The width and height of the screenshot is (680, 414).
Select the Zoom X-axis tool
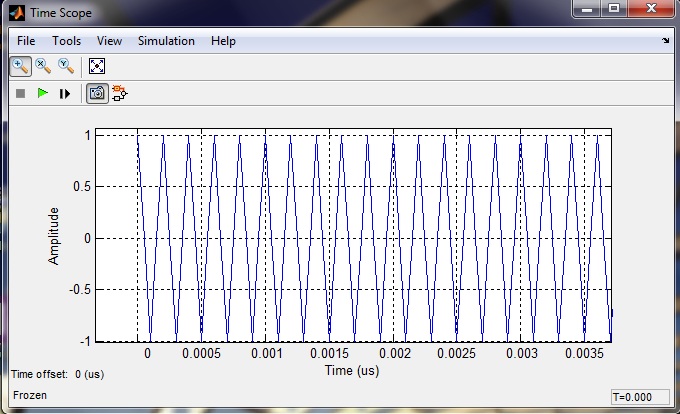43,66
